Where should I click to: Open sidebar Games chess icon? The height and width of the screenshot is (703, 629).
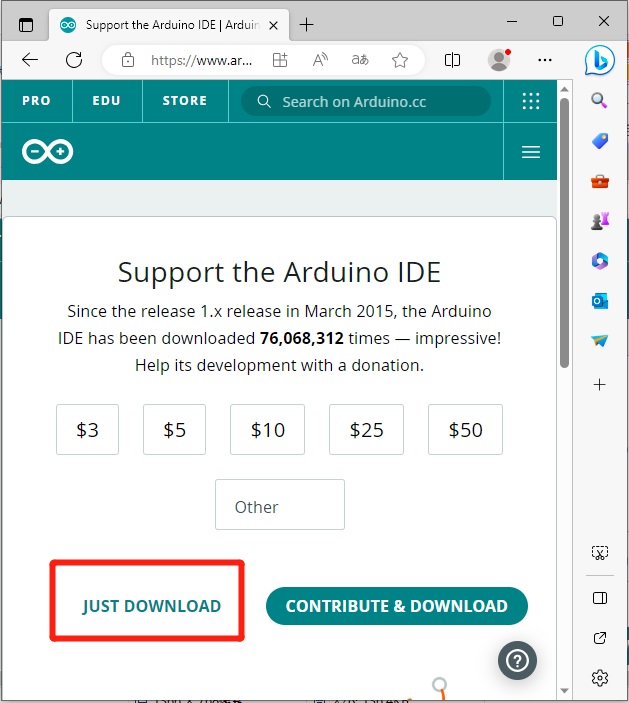(x=600, y=221)
